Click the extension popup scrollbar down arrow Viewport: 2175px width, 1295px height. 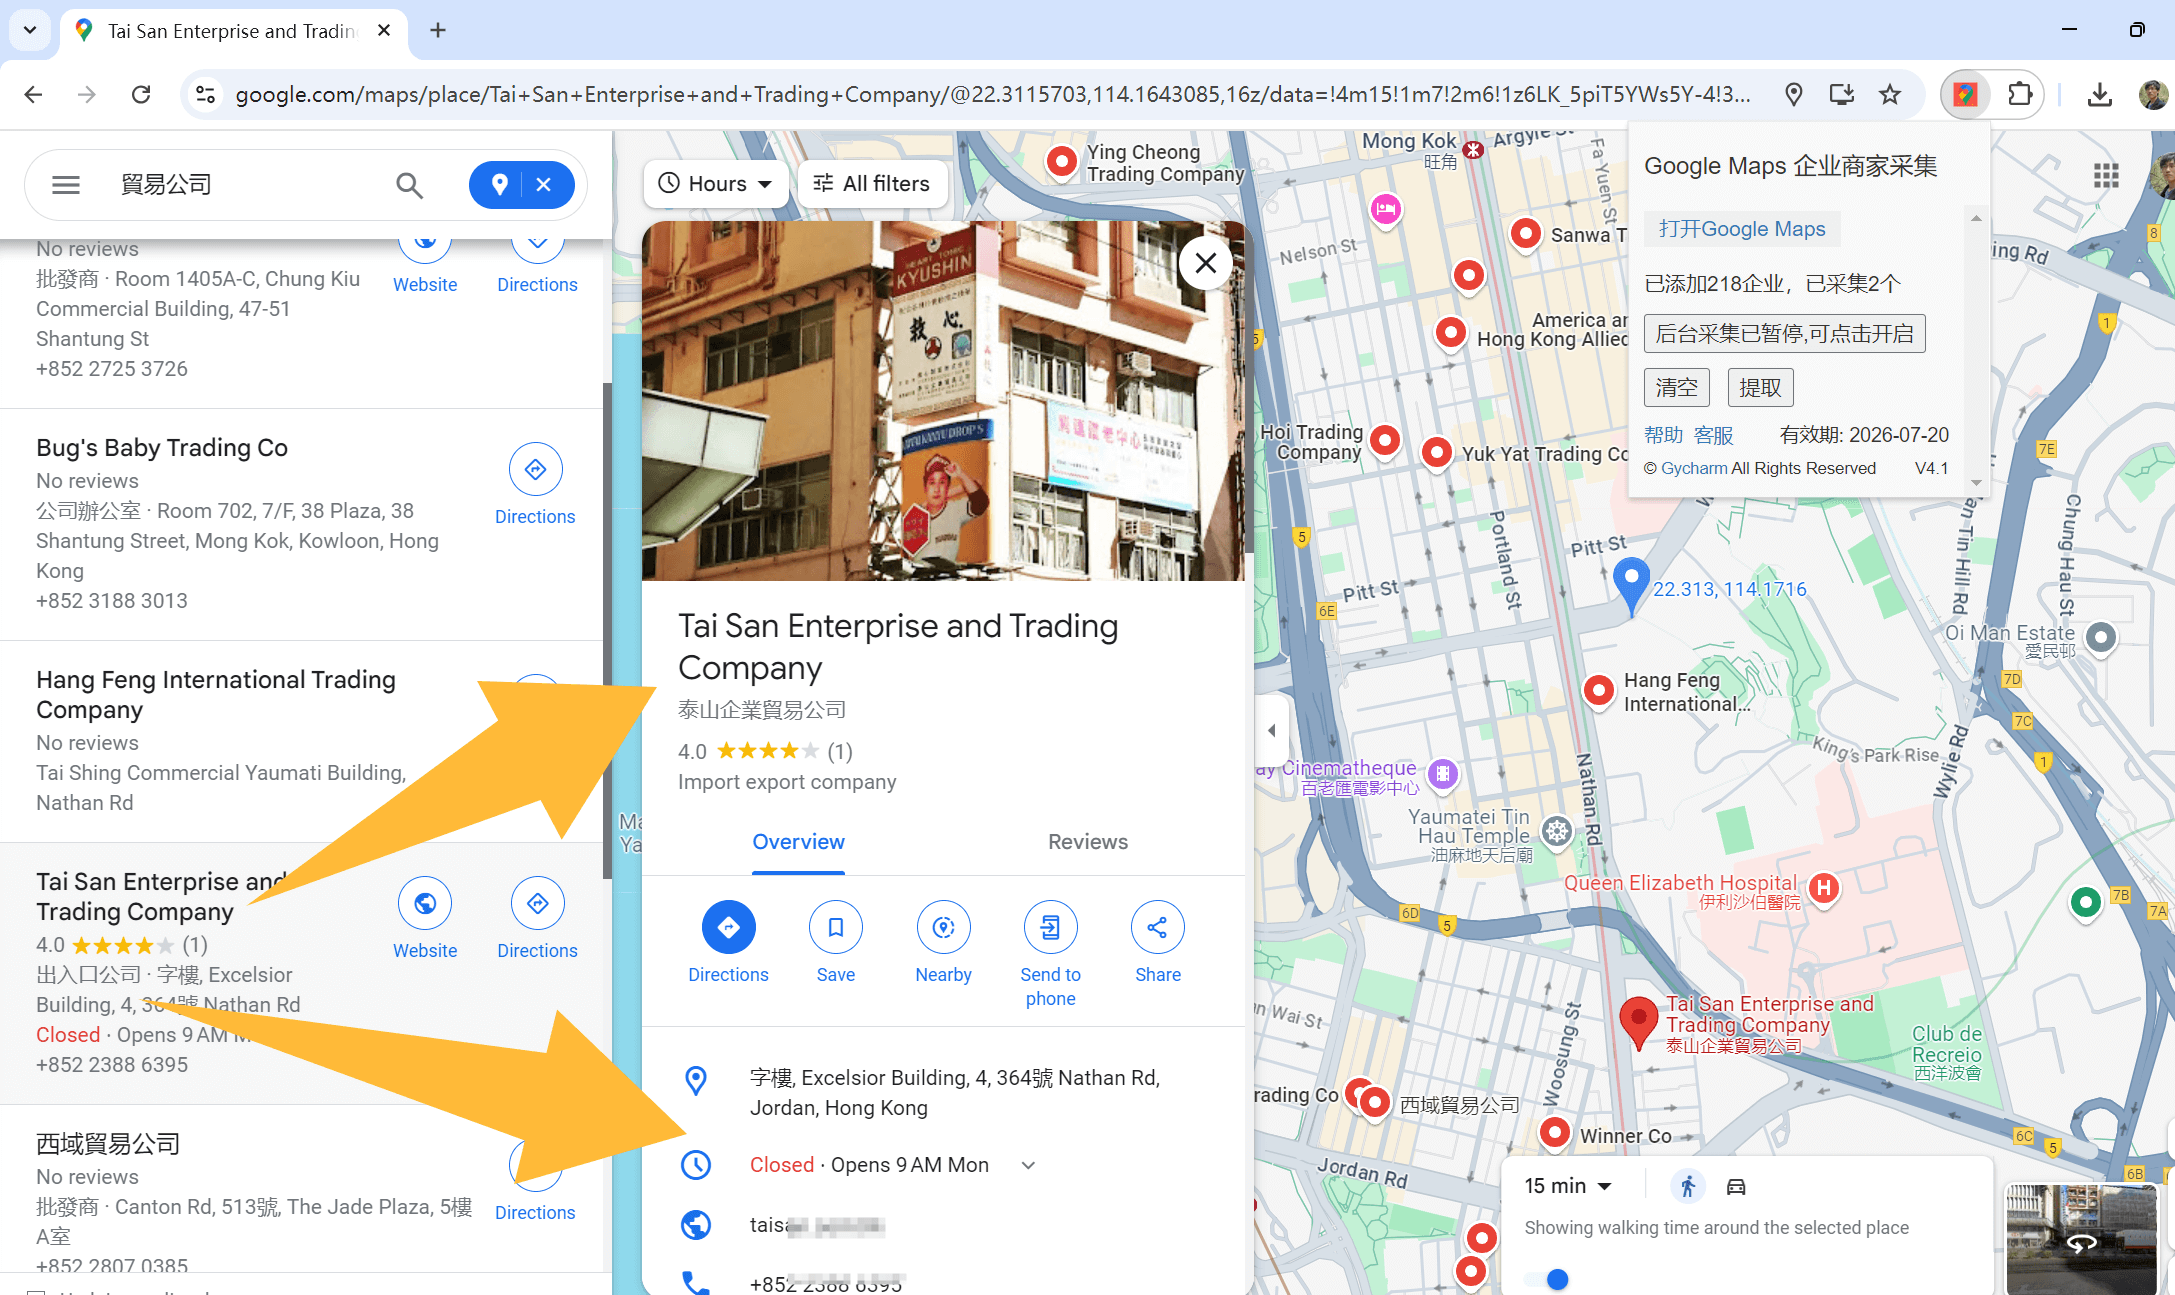1976,483
